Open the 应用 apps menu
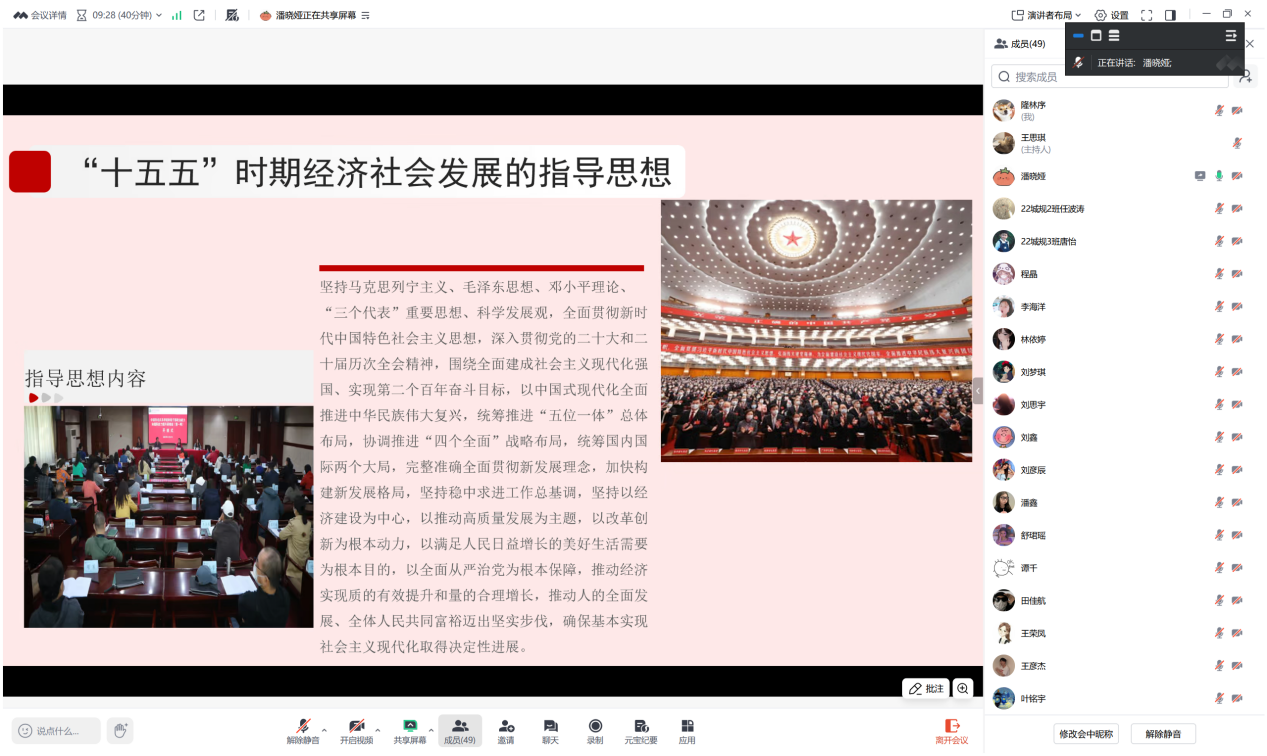1267x756 pixels. tap(687, 730)
